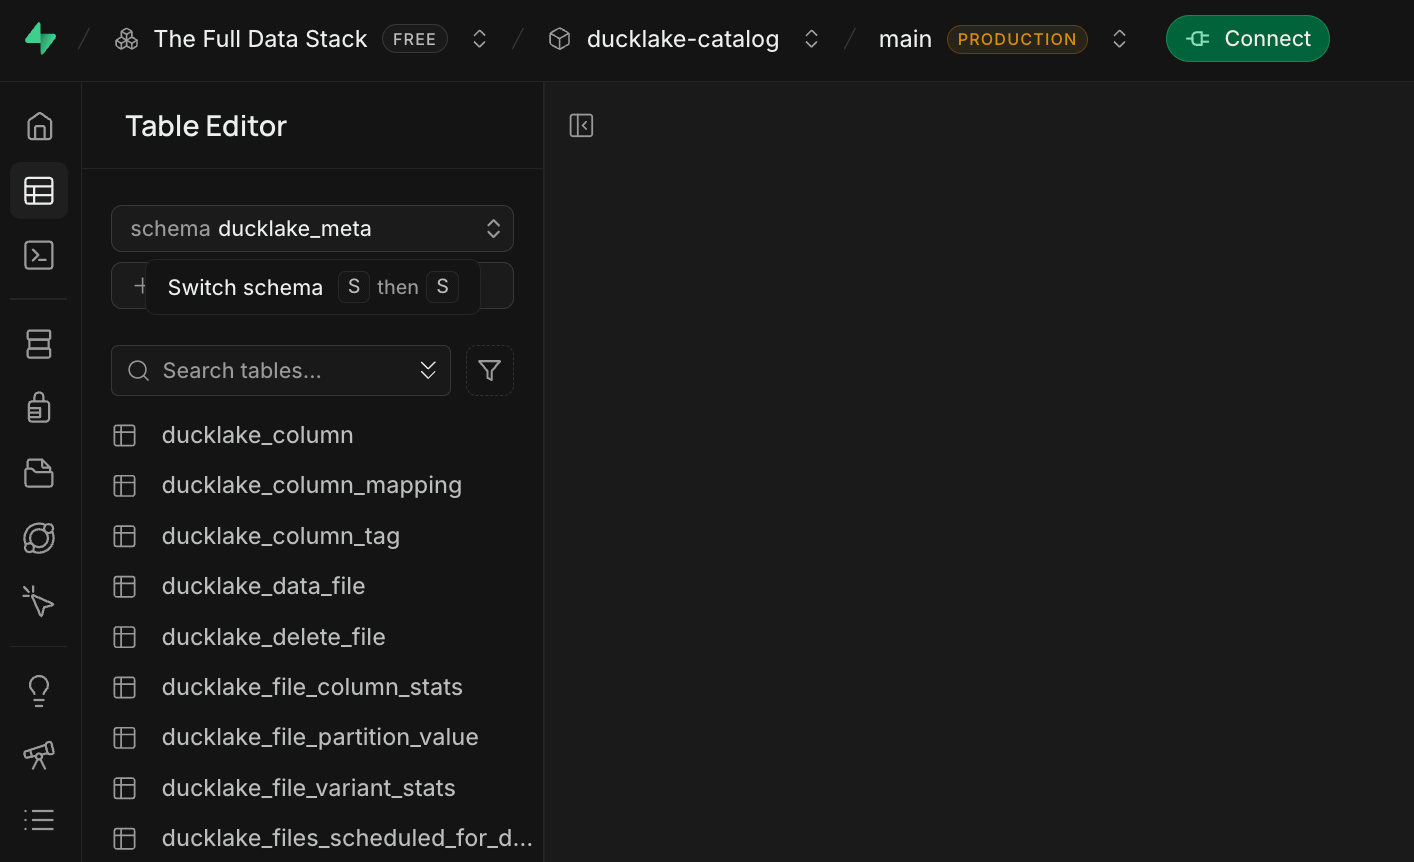
Task: Open the ducklake_file_column_stats table
Action: tap(312, 687)
